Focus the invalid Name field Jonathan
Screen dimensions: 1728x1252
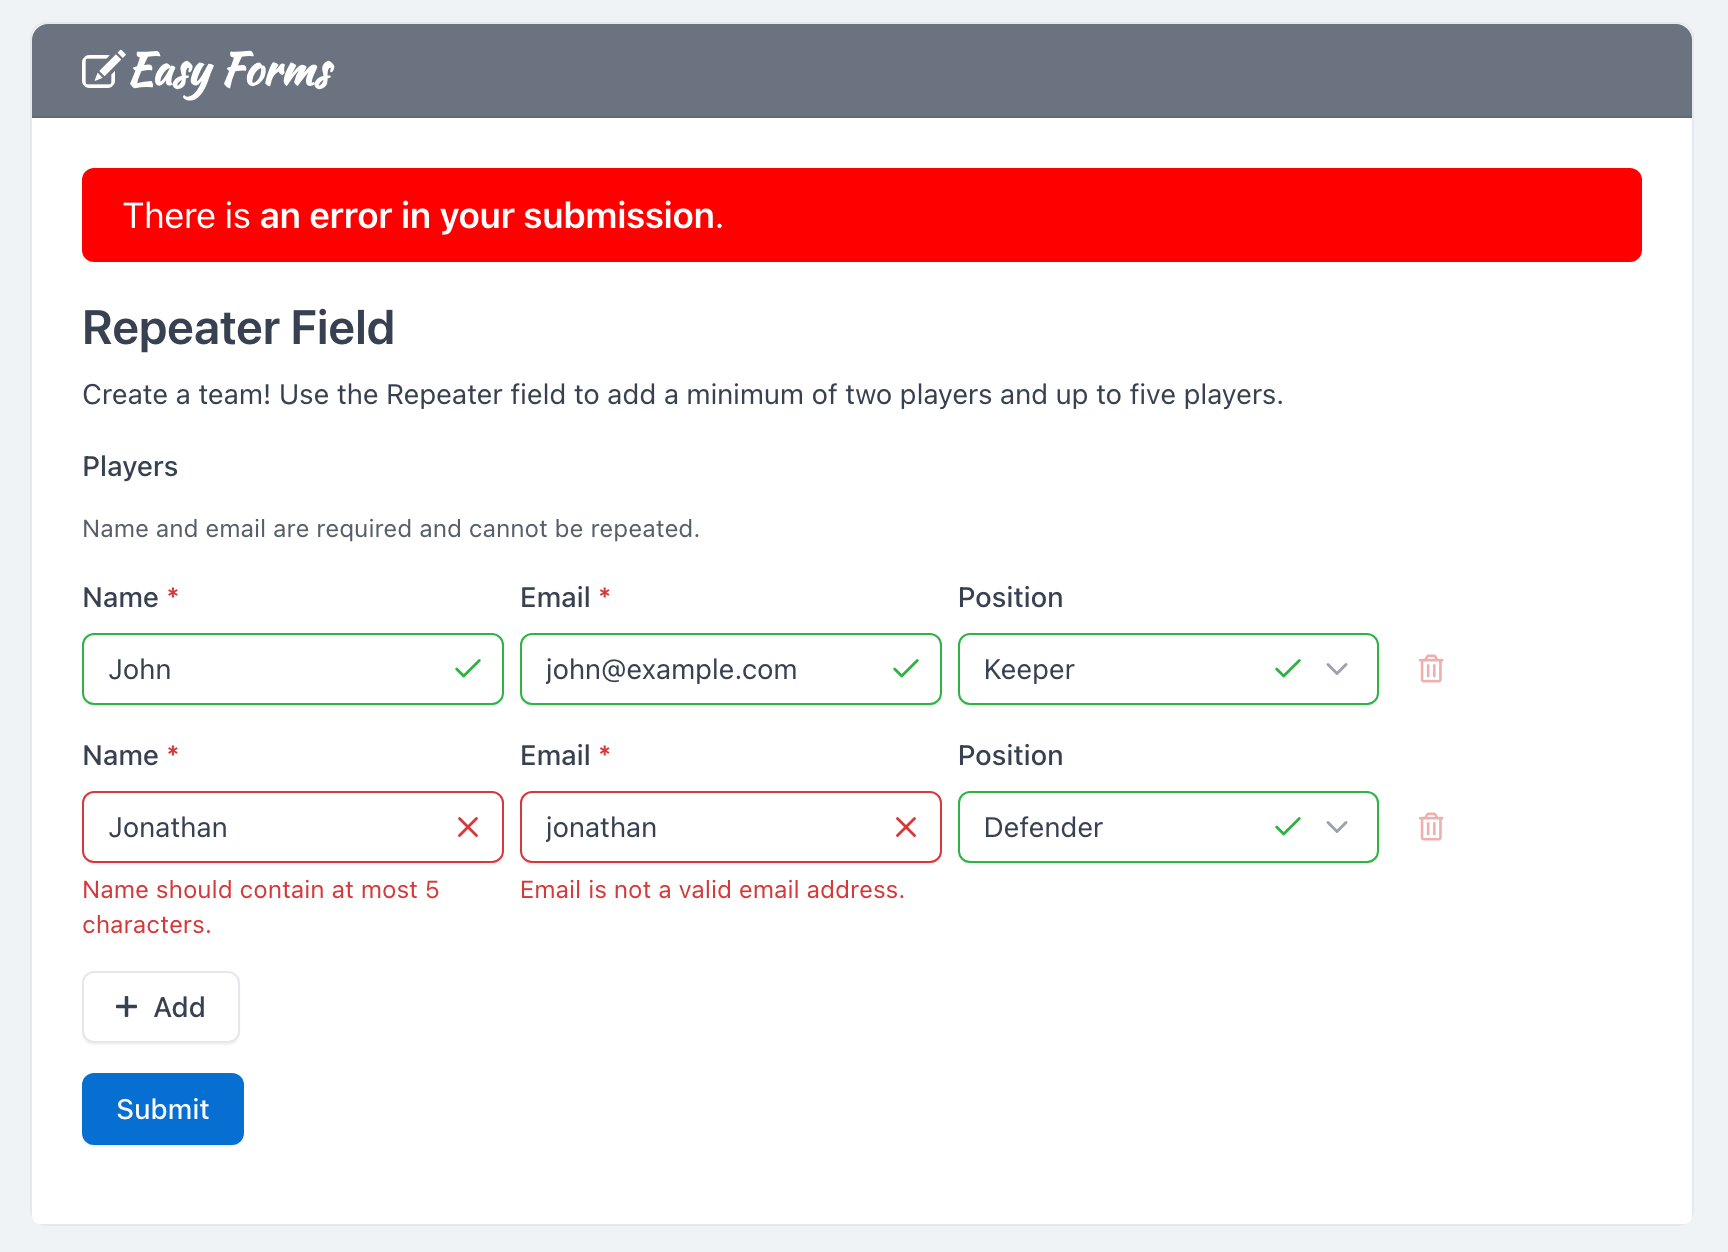270,827
